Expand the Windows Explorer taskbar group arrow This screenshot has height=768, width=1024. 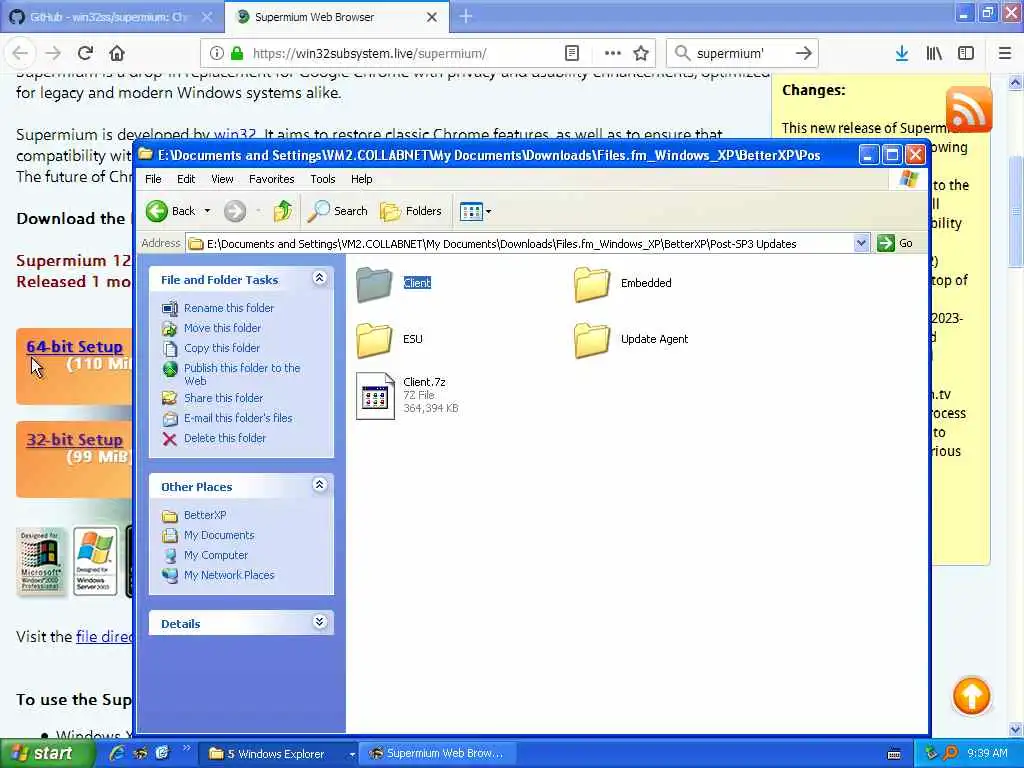352,754
